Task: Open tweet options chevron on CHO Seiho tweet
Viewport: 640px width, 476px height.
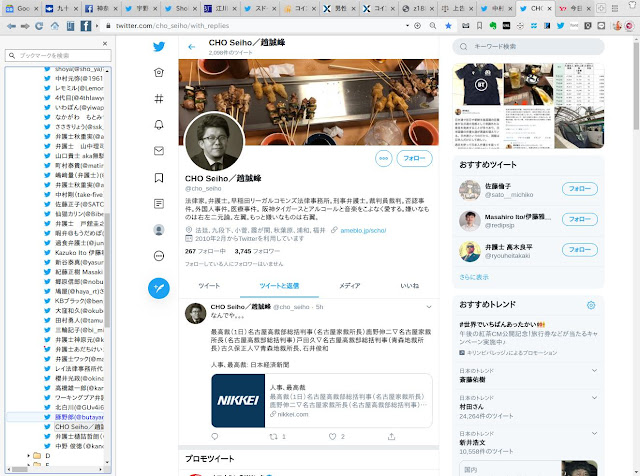Action: click(x=429, y=307)
